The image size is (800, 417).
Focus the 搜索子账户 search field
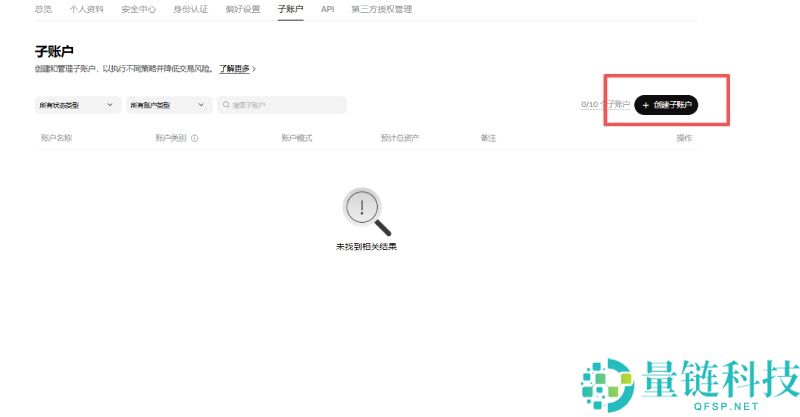(x=282, y=105)
